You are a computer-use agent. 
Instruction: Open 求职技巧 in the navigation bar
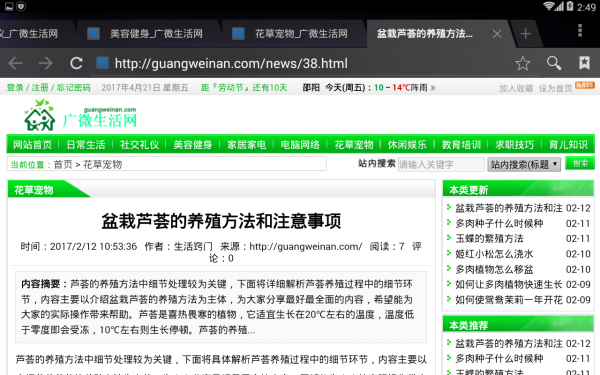click(x=514, y=145)
